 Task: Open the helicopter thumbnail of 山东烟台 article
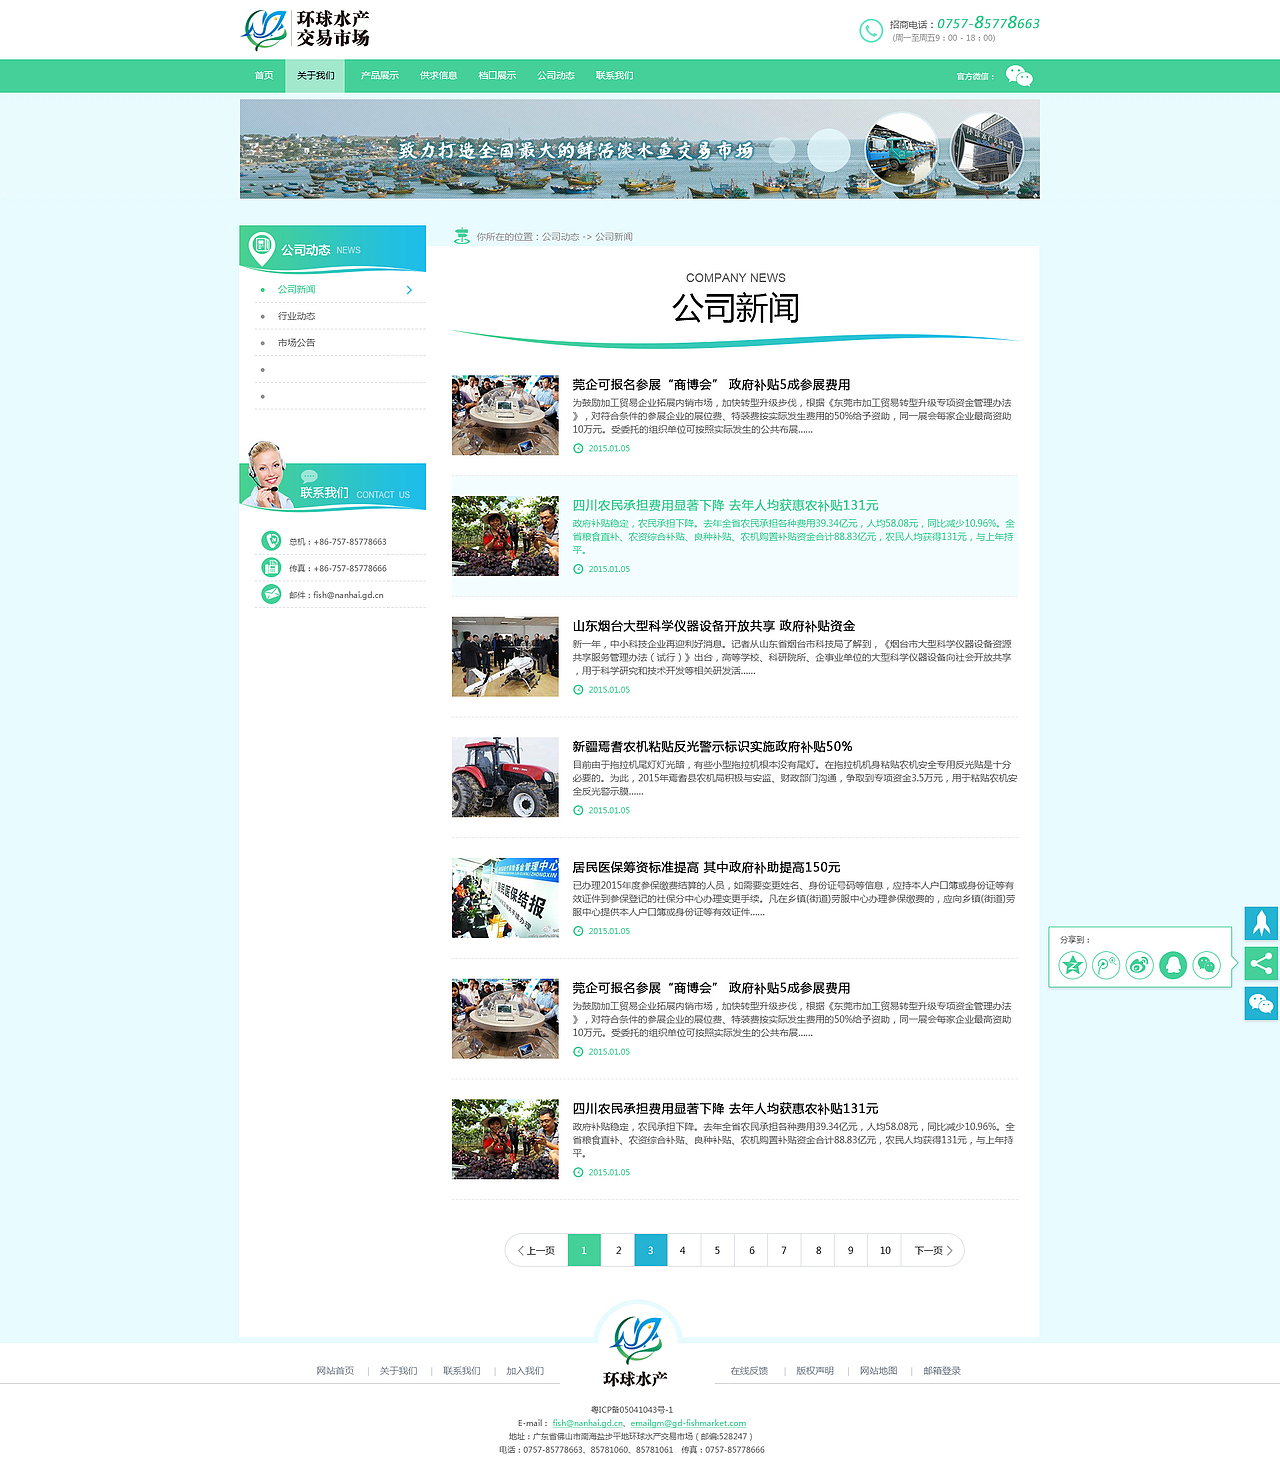coord(505,656)
